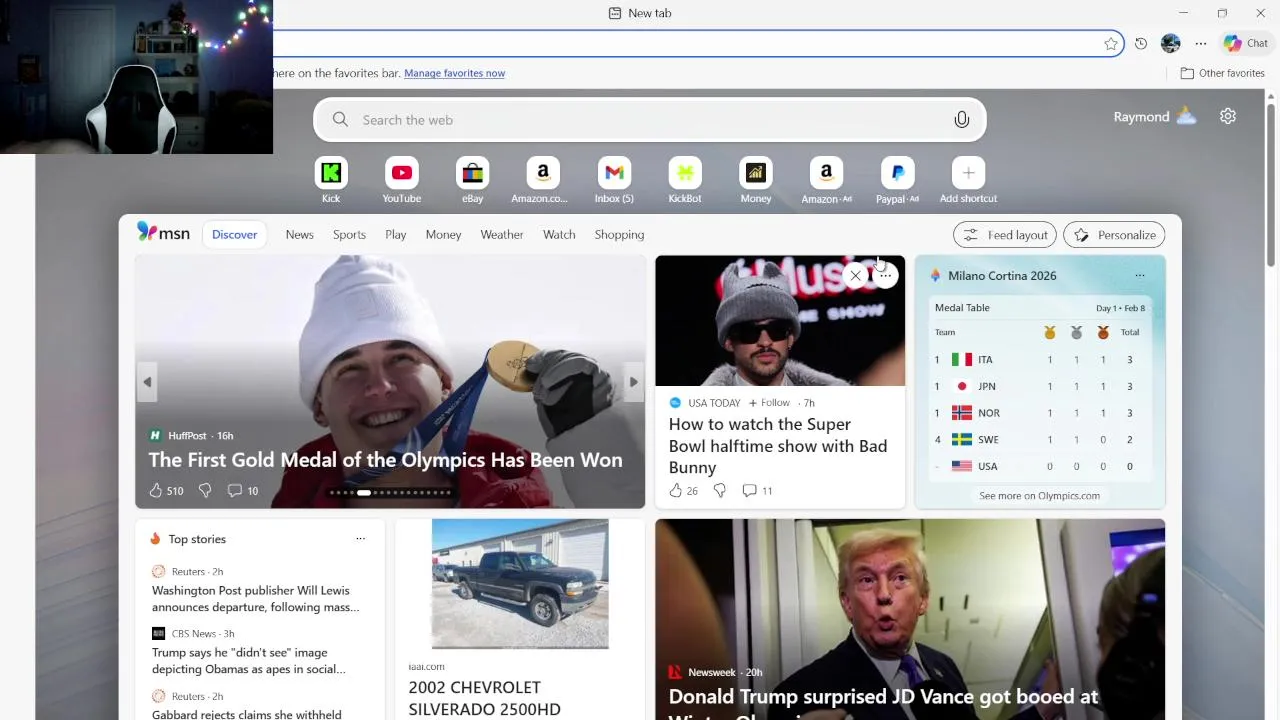Show previous carousel story

[147, 382]
